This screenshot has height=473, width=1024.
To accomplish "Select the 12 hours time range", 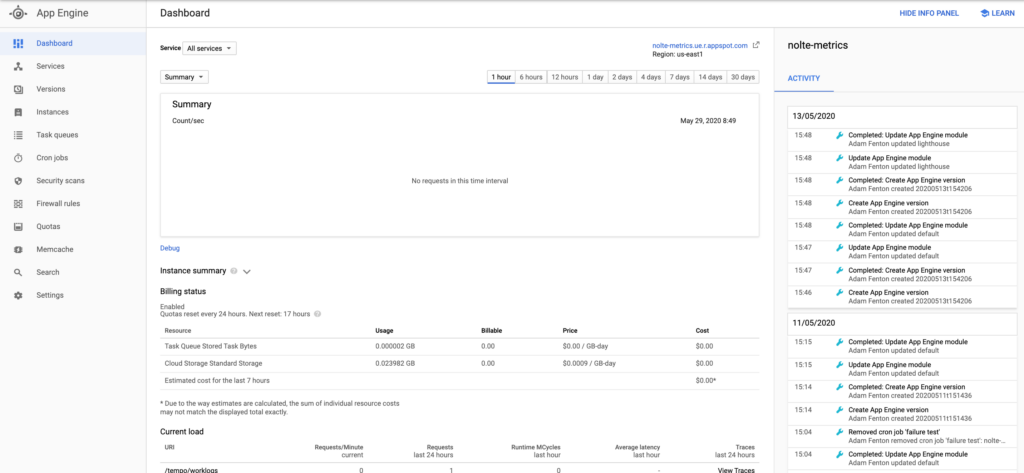I will [x=564, y=77].
